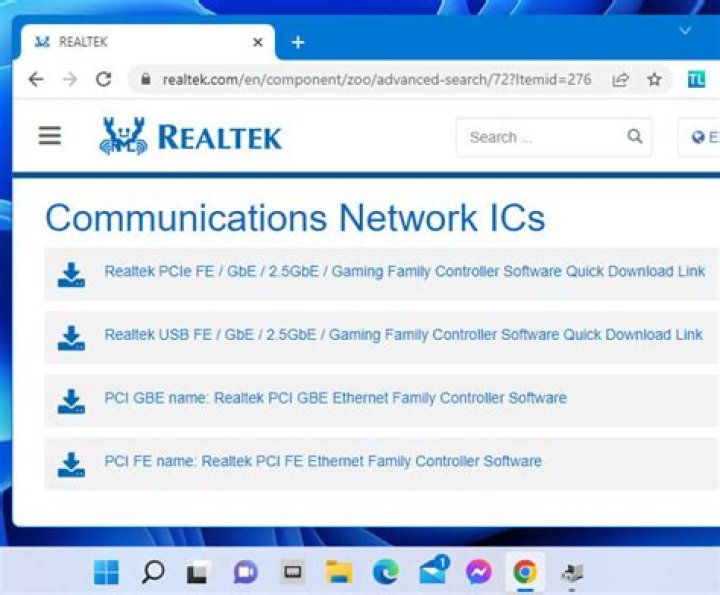720x595 pixels.
Task: Open Realtek PCI GBE Ethernet Family Controller link
Action: (x=335, y=398)
